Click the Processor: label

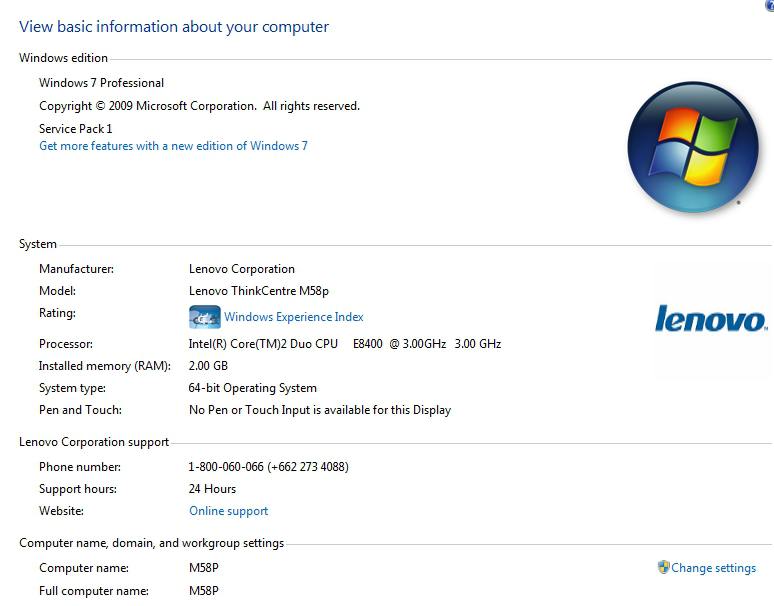pos(66,344)
